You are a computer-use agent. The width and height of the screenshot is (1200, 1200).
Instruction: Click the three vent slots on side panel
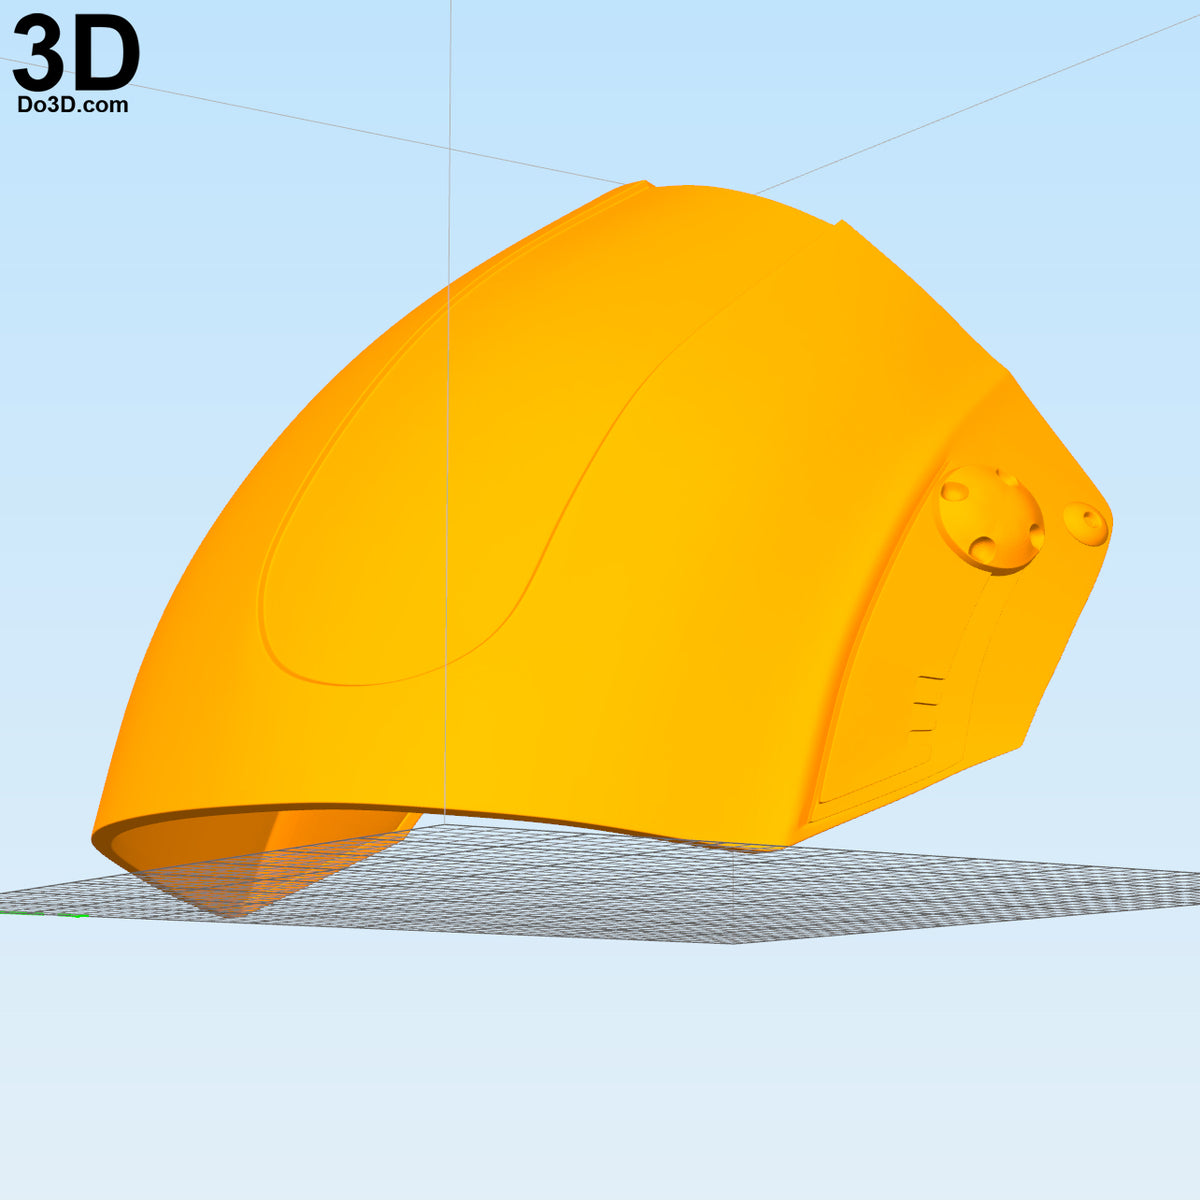(x=926, y=707)
